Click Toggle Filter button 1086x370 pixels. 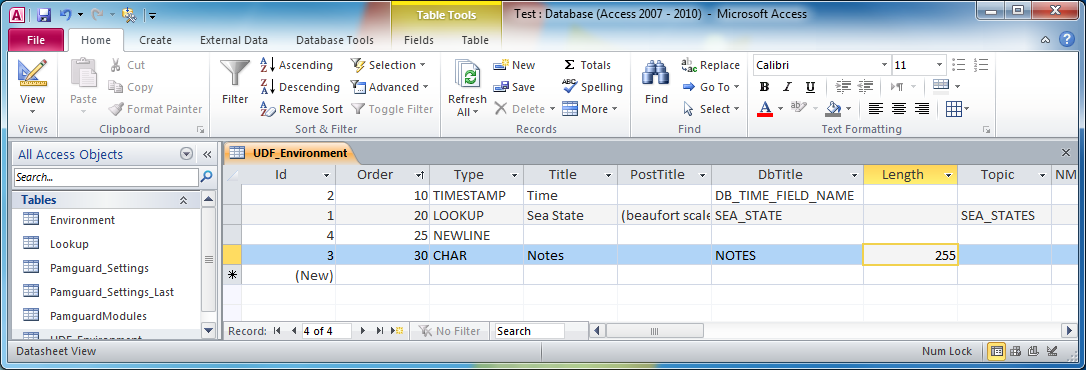tap(392, 109)
